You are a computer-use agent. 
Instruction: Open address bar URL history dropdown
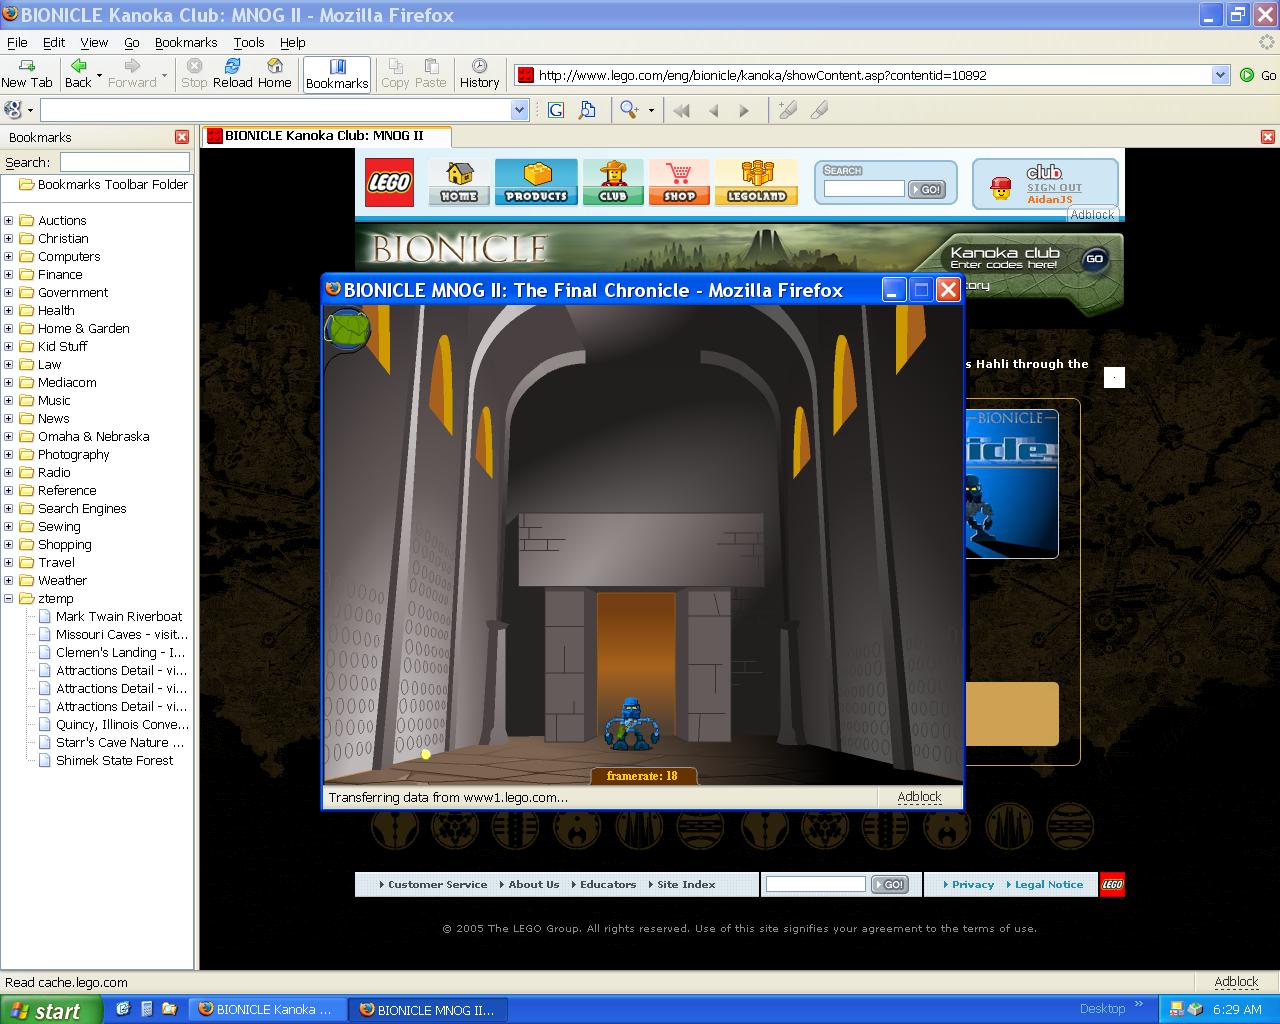click(1220, 75)
